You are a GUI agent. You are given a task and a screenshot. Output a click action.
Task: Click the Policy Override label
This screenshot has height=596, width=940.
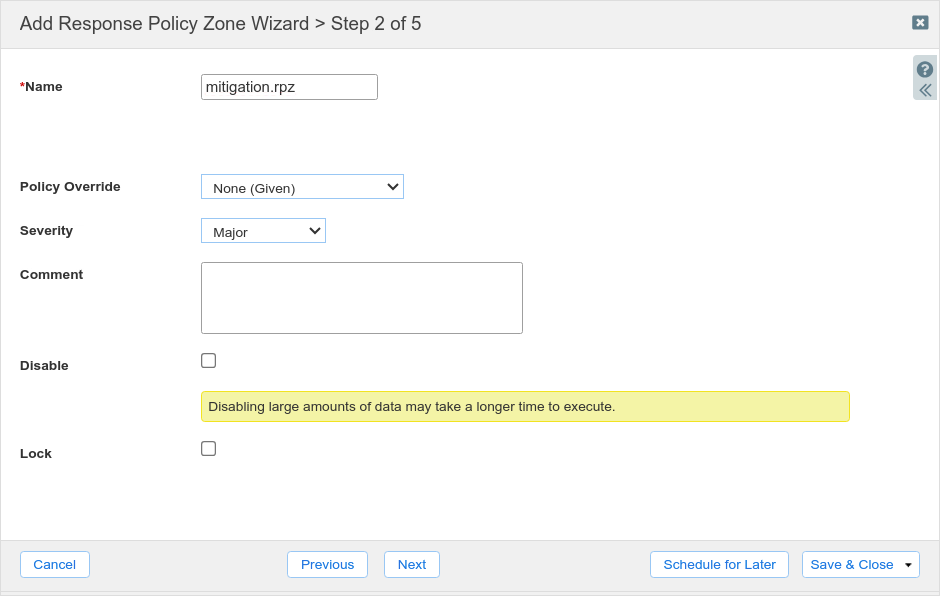point(70,187)
